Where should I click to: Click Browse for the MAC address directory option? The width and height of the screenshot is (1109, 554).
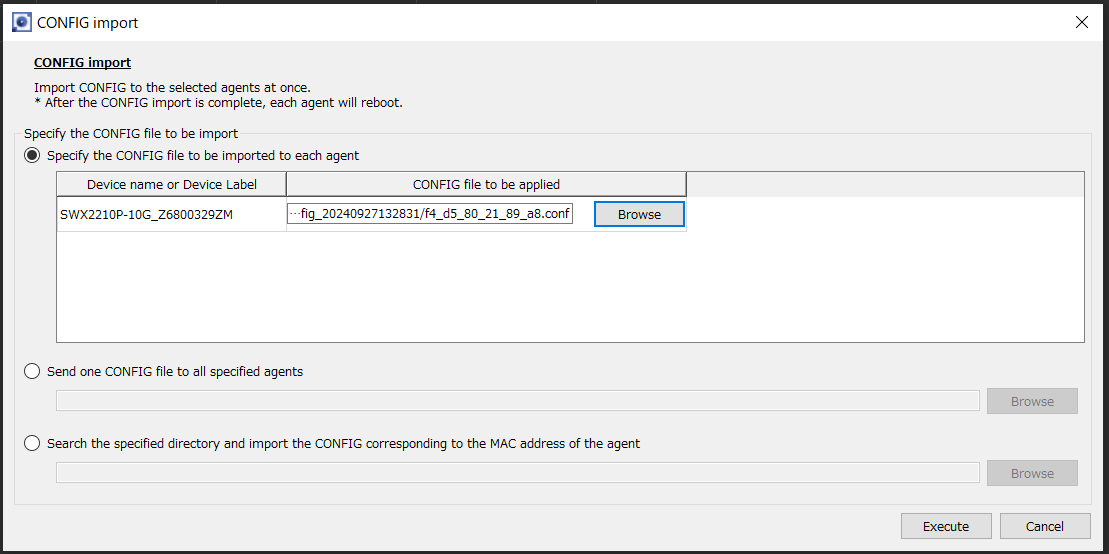point(1032,473)
